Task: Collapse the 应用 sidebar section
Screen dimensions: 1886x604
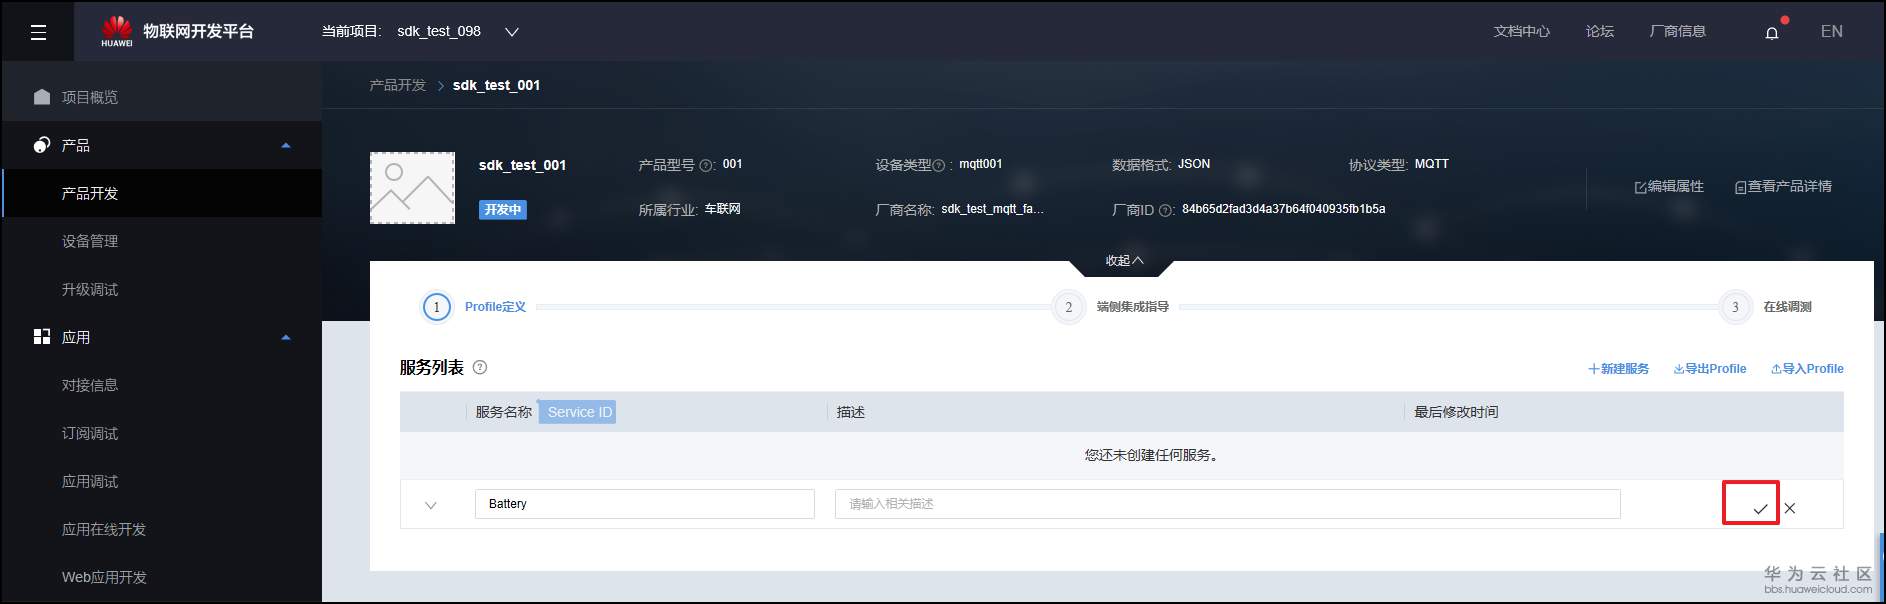Action: point(286,337)
